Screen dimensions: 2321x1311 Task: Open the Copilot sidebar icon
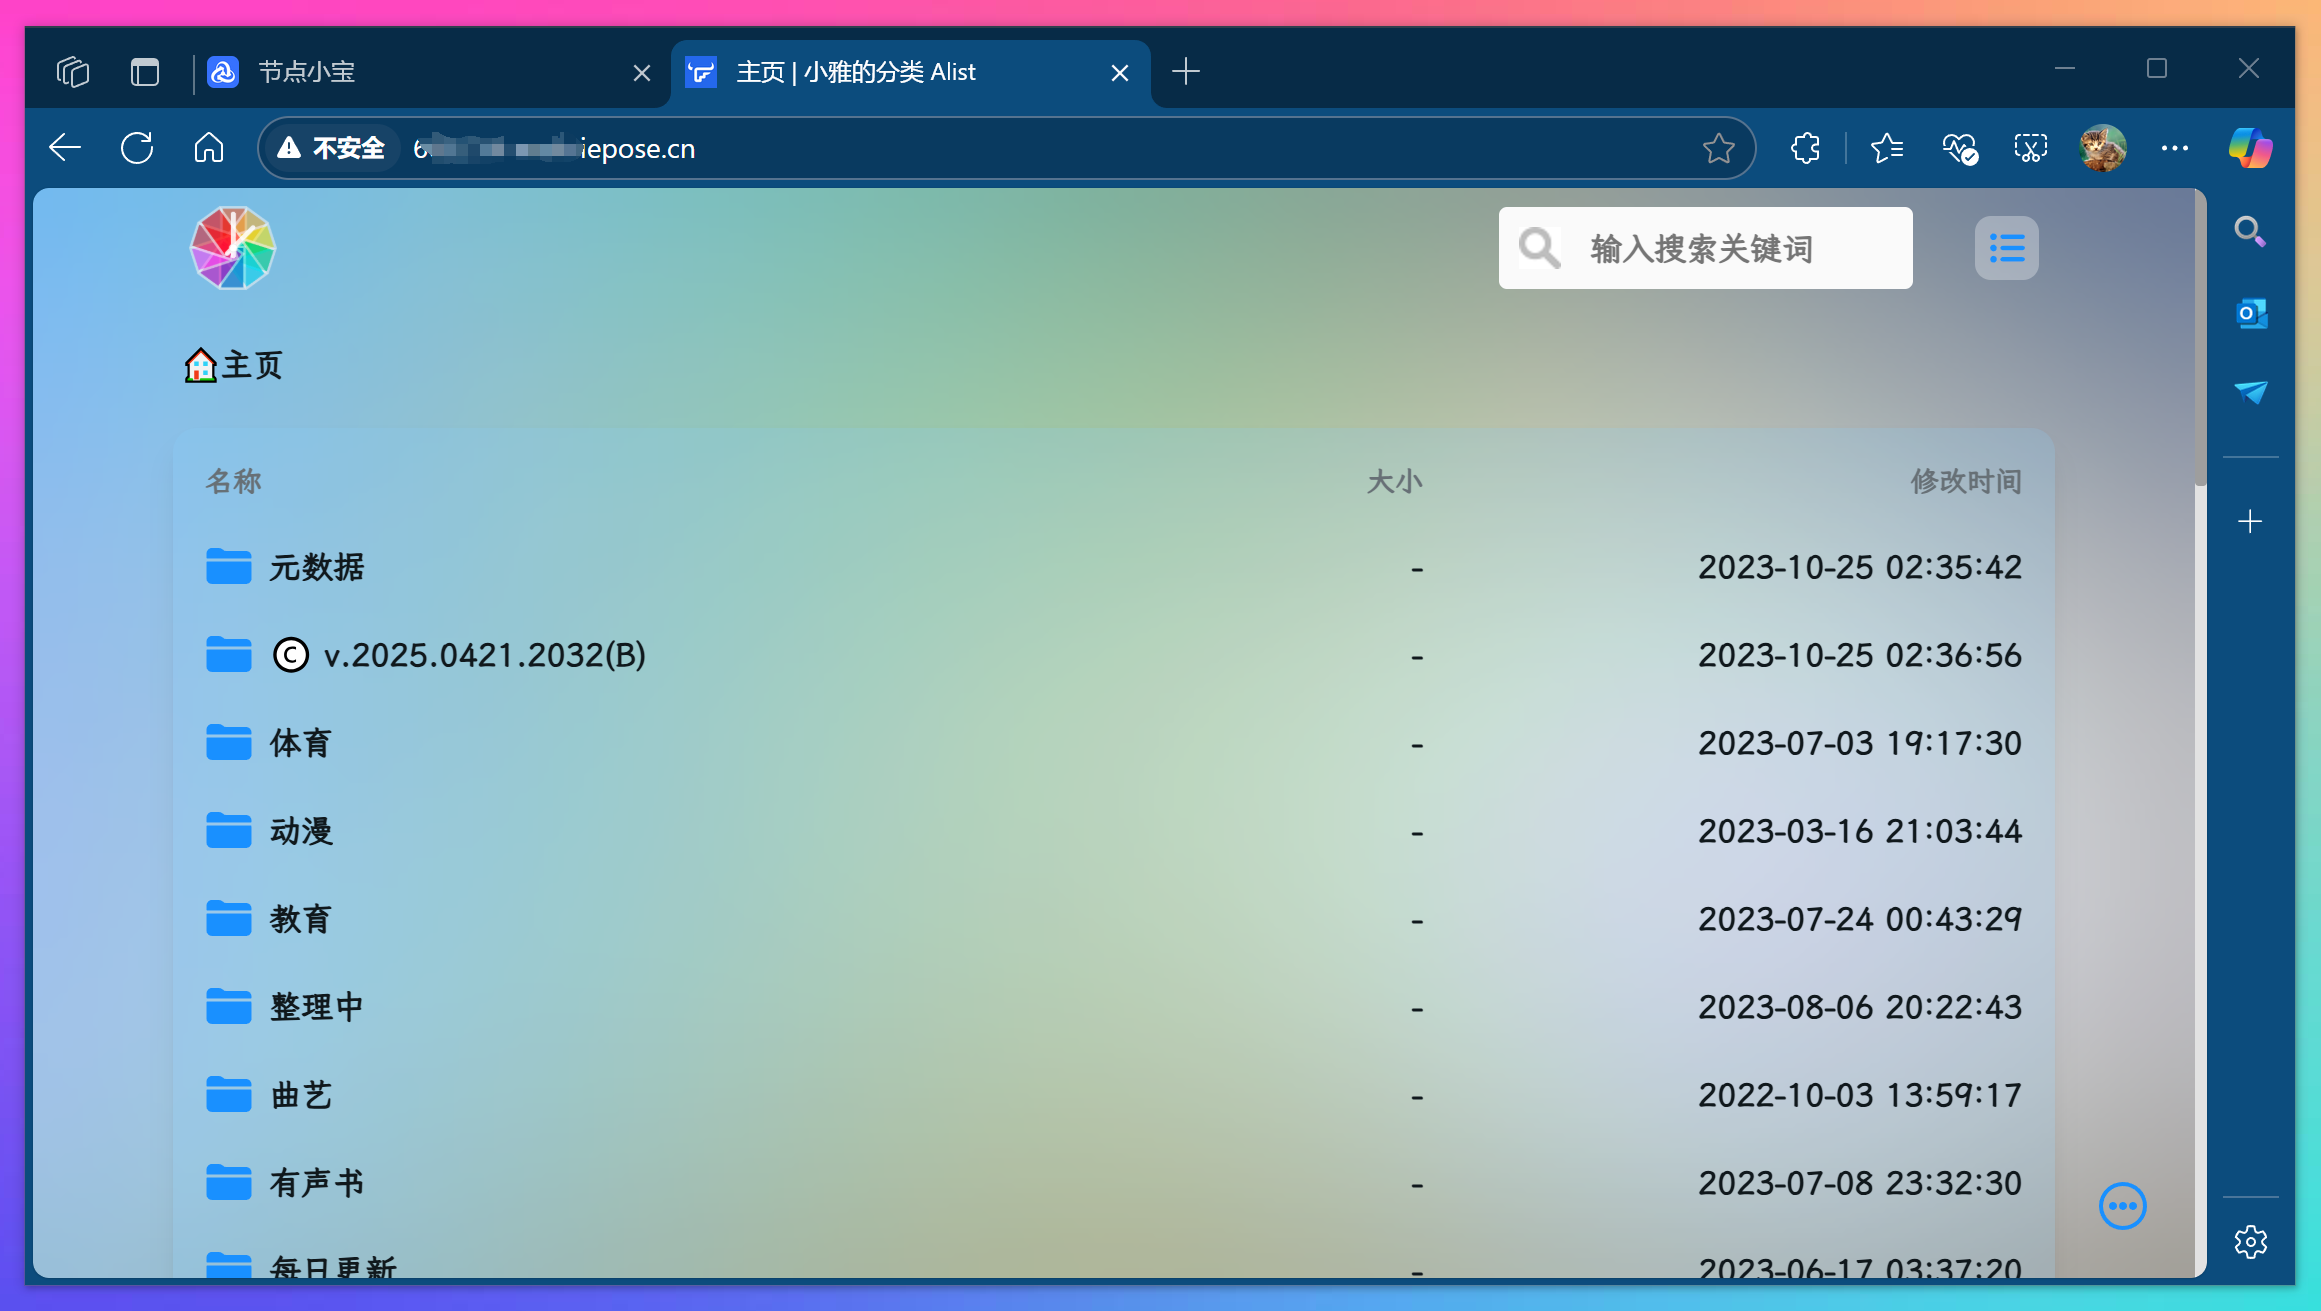tap(2250, 149)
